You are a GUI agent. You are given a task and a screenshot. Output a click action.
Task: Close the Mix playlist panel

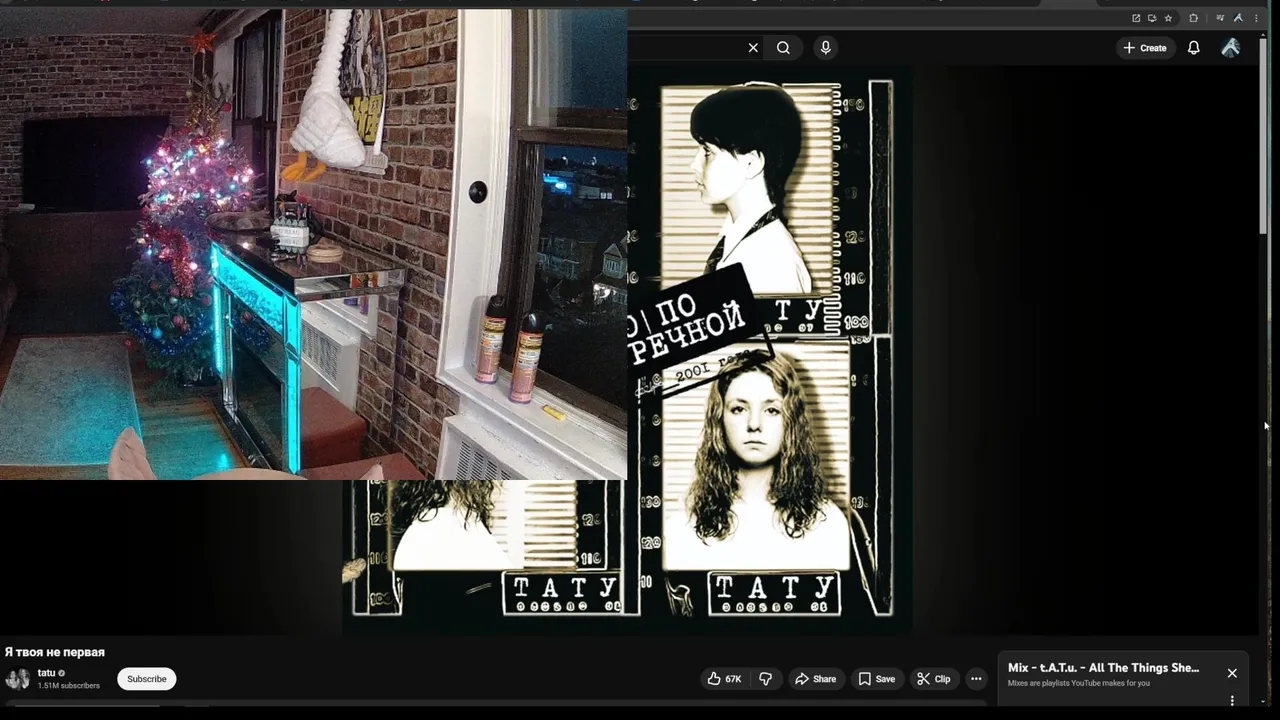(1232, 673)
